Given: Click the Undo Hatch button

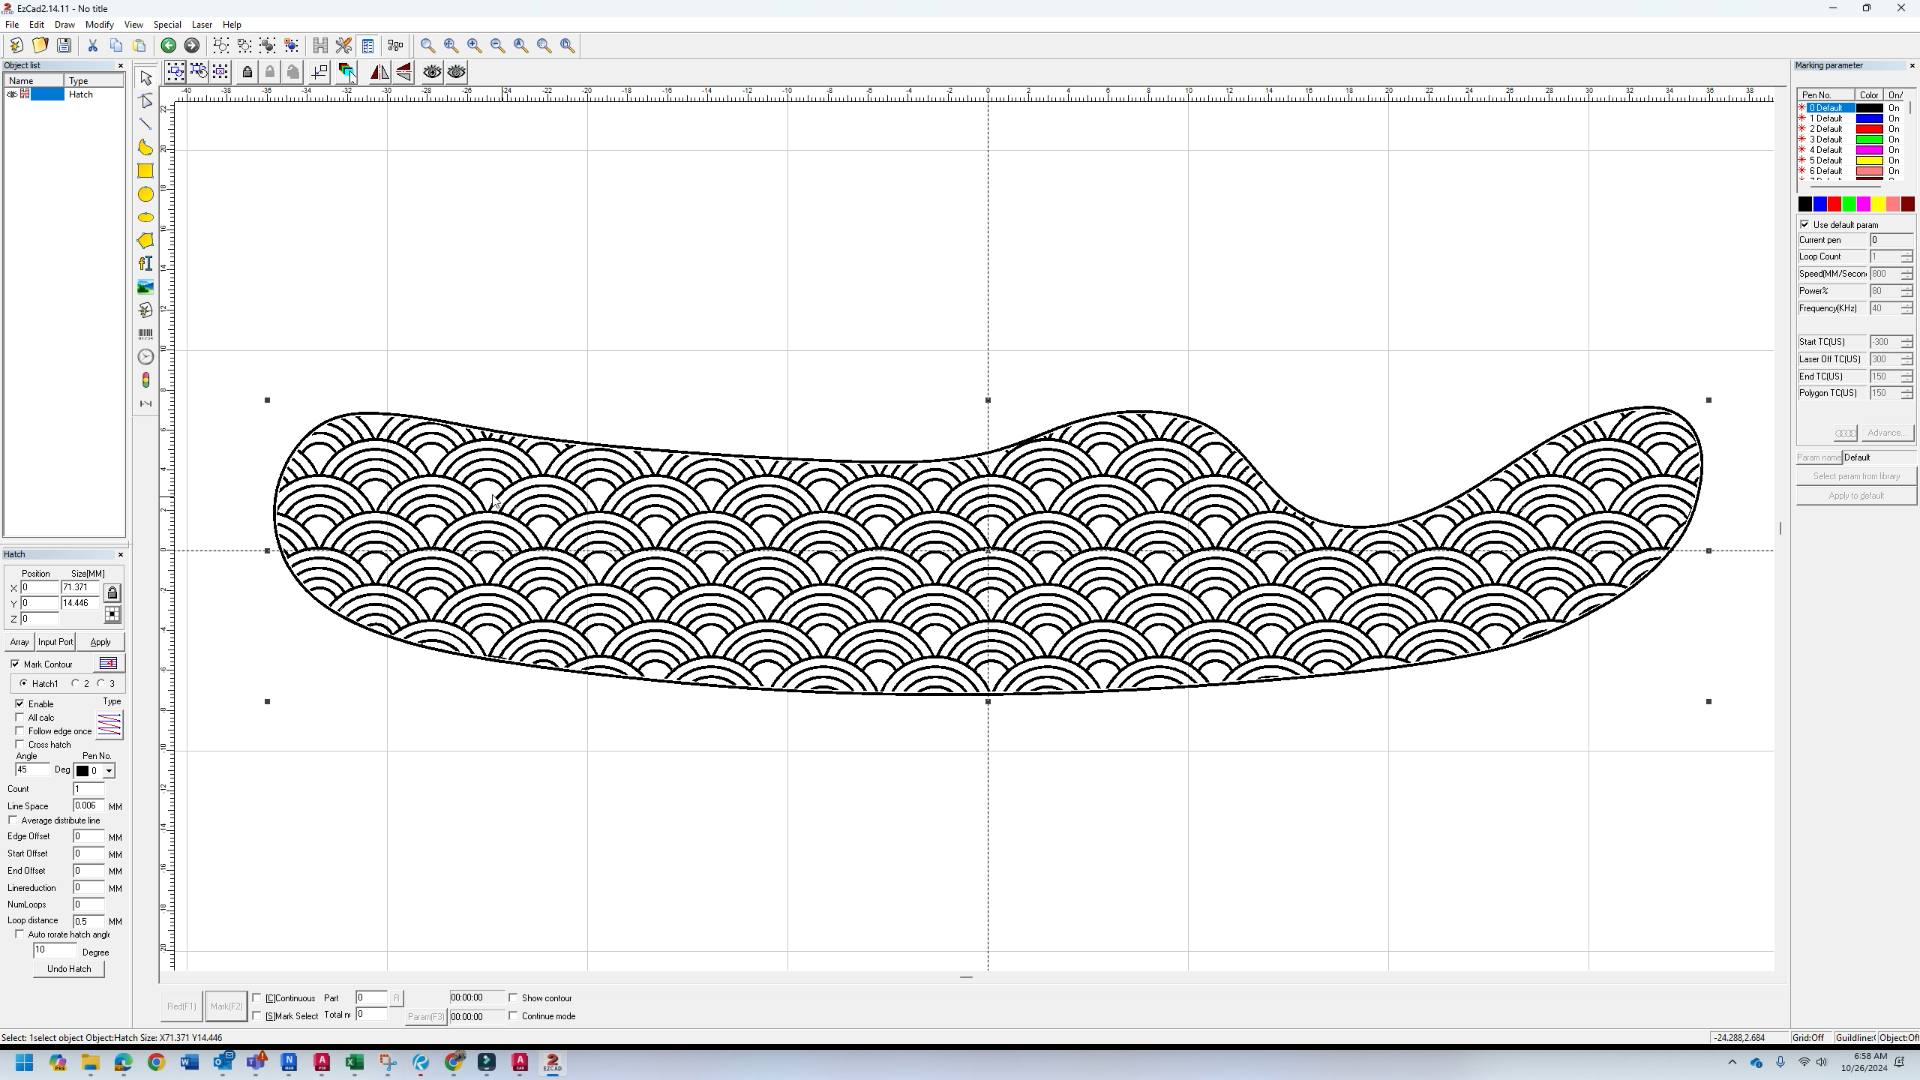Looking at the screenshot, I should 69,969.
